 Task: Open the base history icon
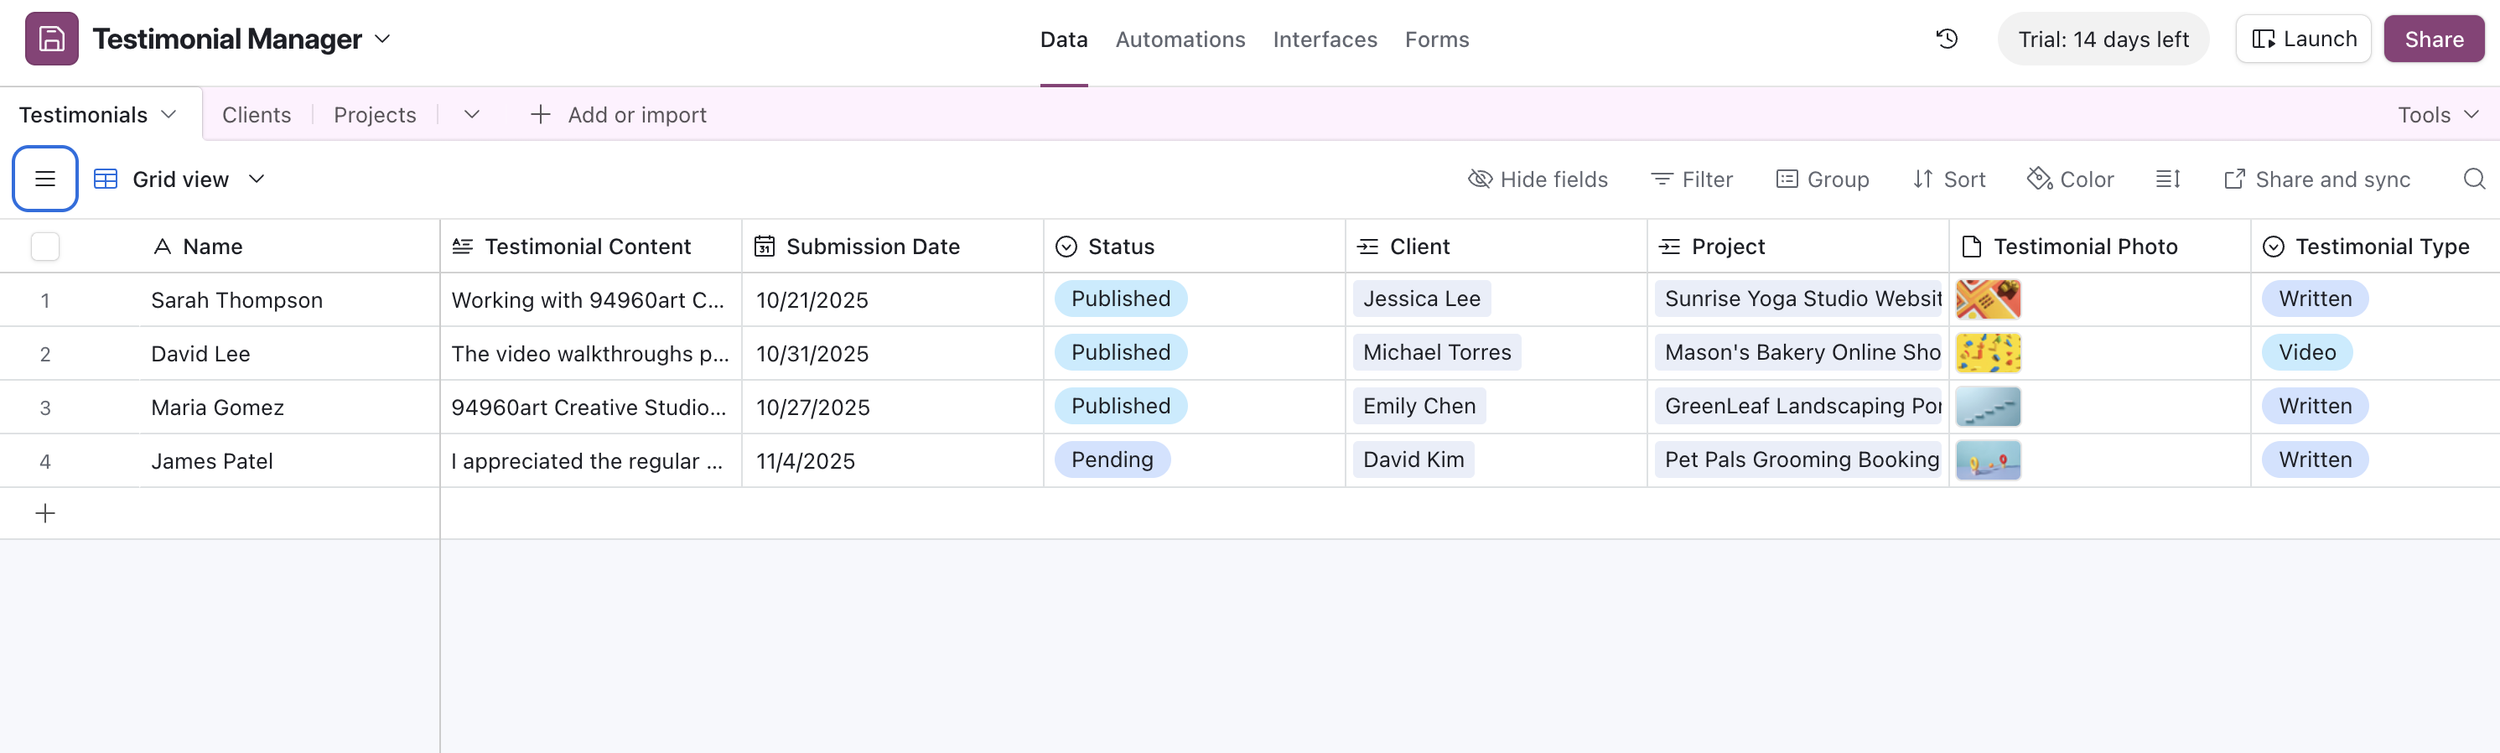(1946, 39)
